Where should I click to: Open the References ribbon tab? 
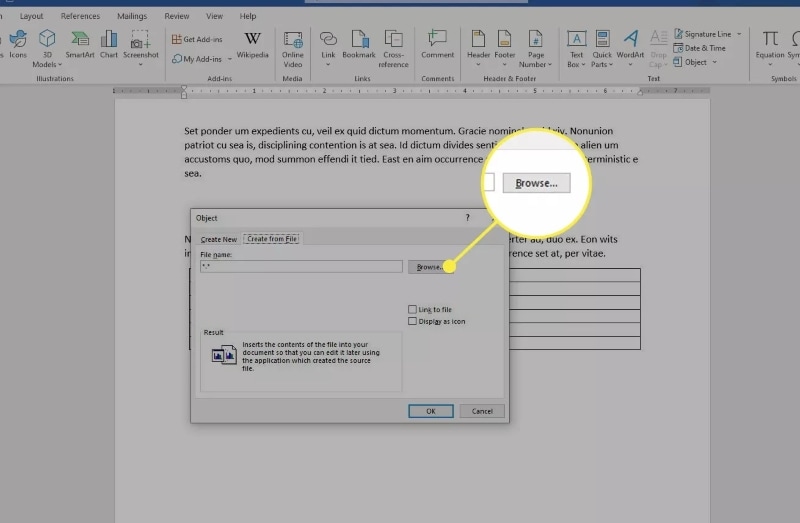80,16
